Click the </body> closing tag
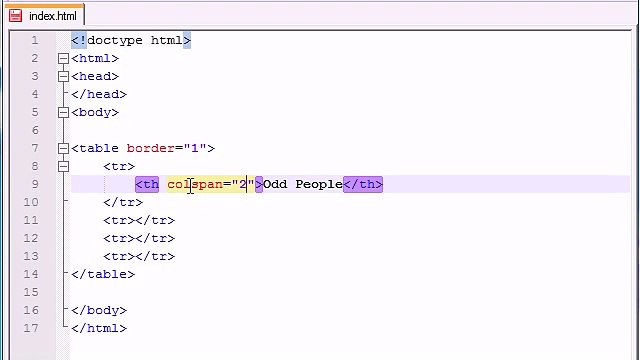Screen dimensions: 640x360 pos(99,310)
